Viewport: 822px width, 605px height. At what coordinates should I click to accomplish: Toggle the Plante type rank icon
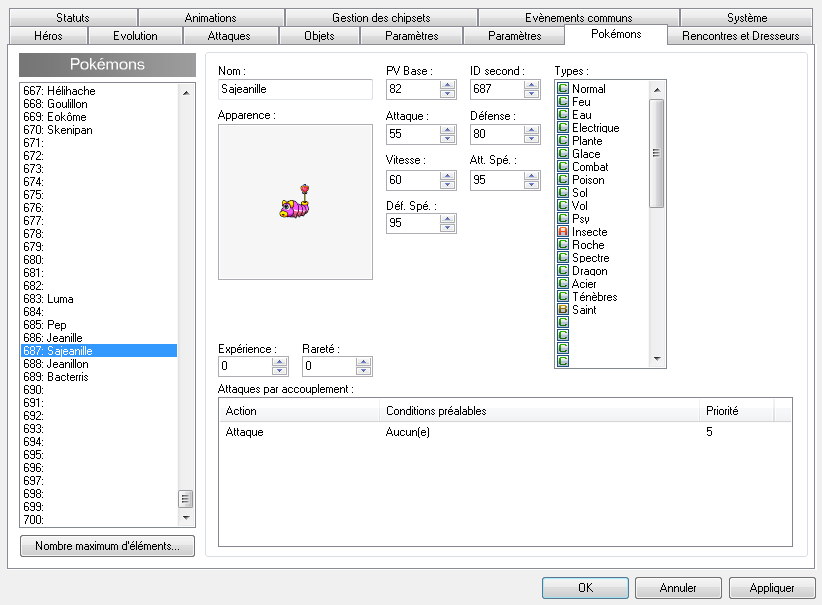563,141
